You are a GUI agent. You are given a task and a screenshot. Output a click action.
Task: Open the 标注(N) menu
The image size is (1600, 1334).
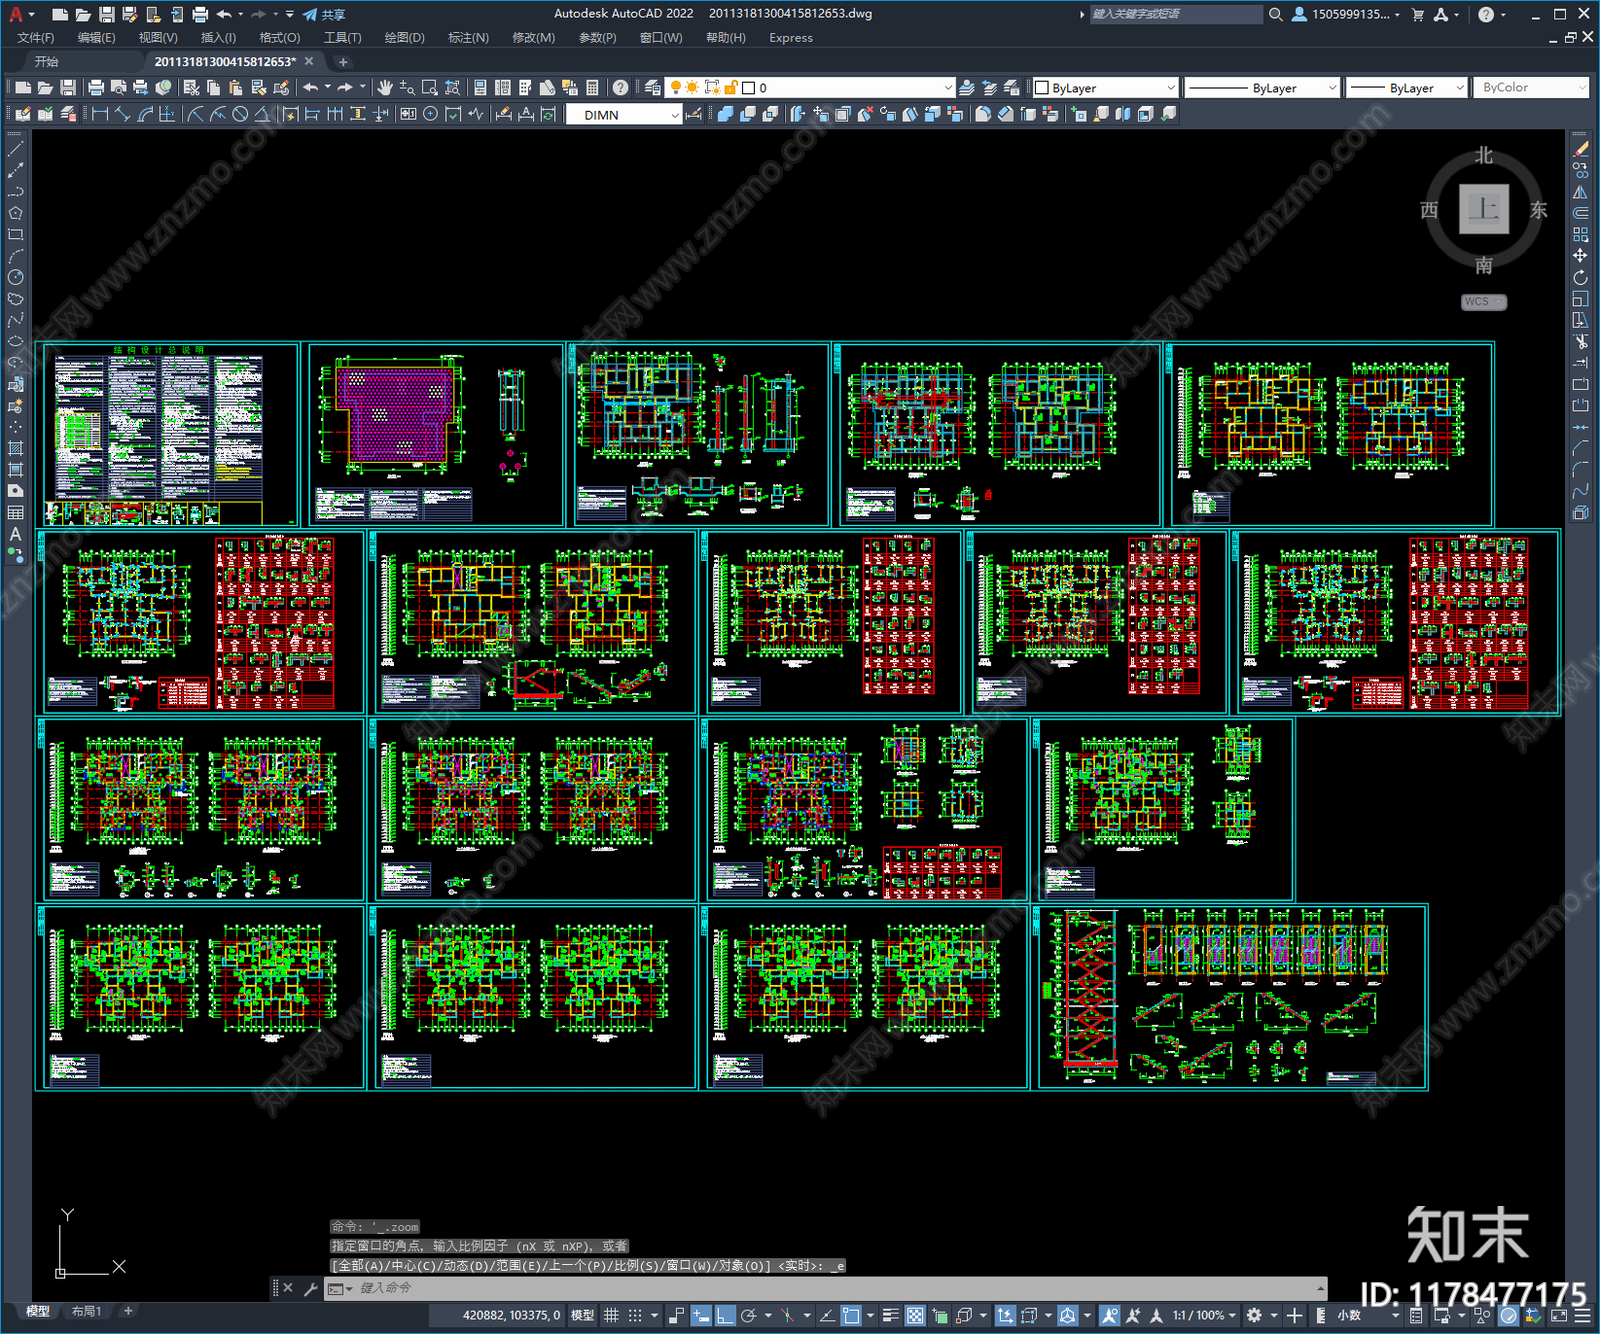click(x=468, y=38)
